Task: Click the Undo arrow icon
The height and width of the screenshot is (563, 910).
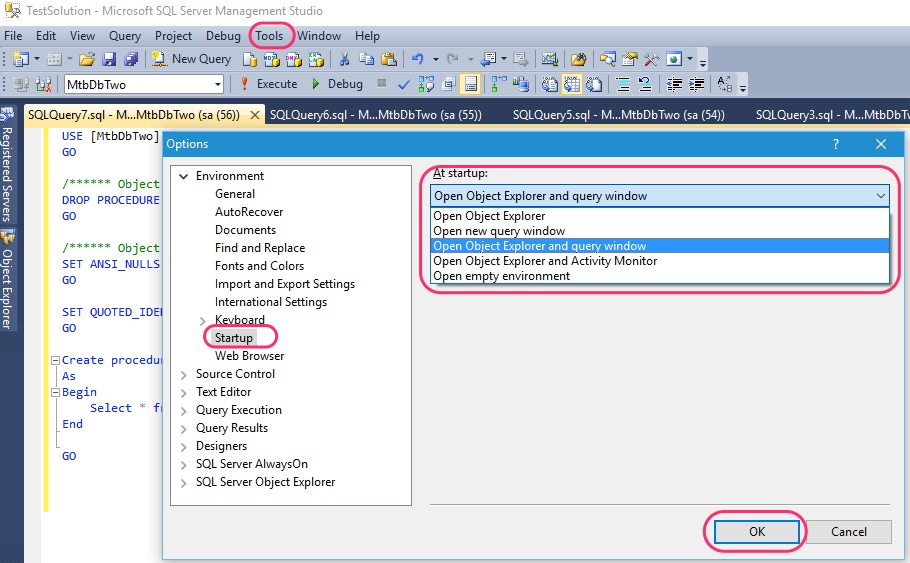Action: (418, 59)
